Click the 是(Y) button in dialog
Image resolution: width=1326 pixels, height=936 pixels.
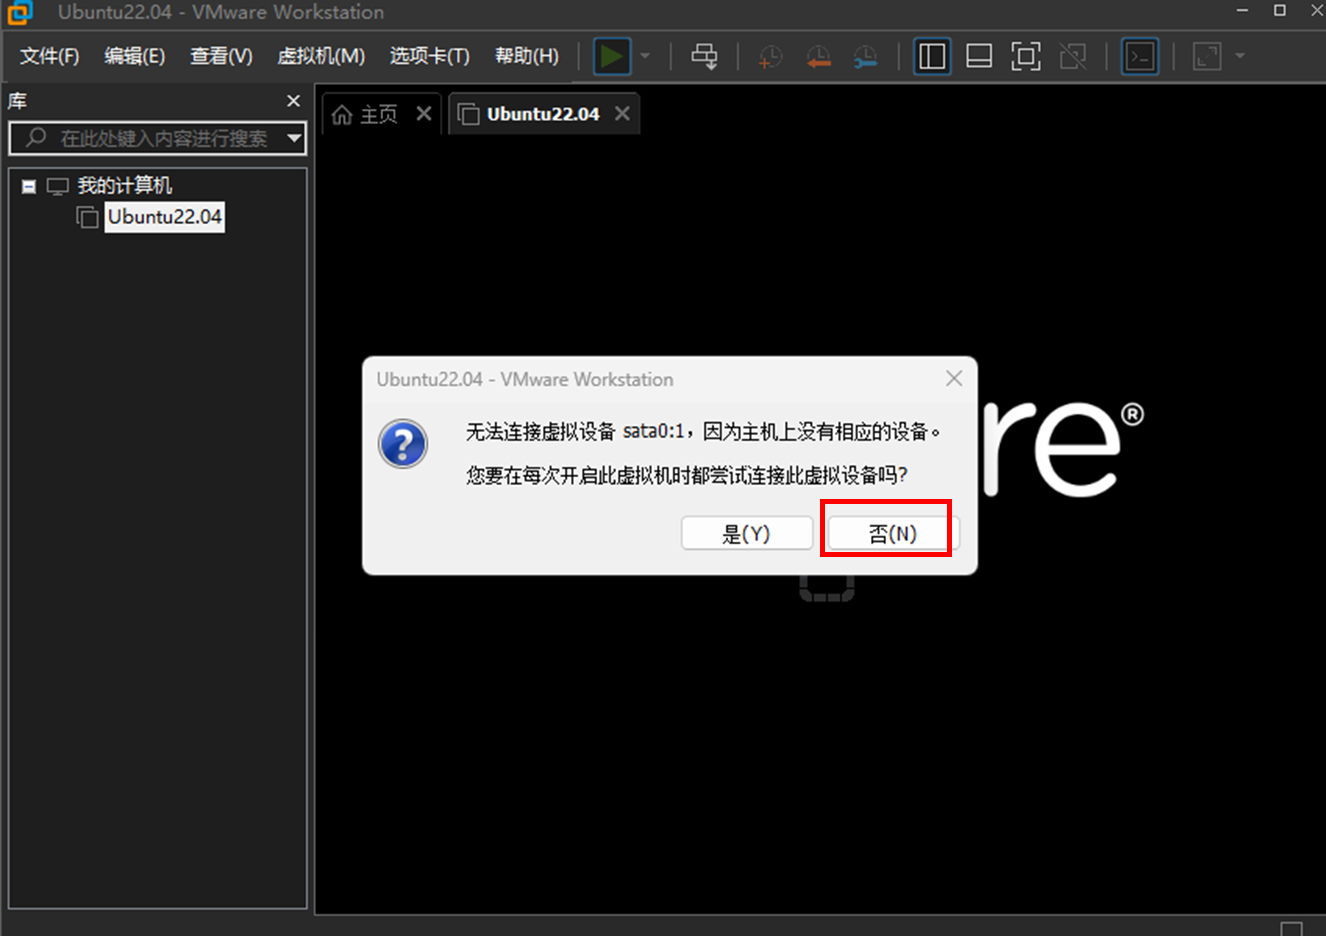pos(746,533)
